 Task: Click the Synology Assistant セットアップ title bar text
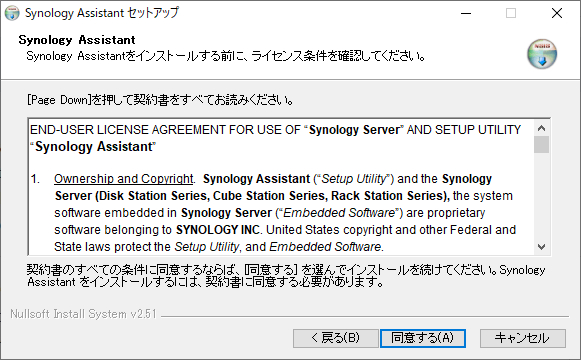pyautogui.click(x=102, y=13)
